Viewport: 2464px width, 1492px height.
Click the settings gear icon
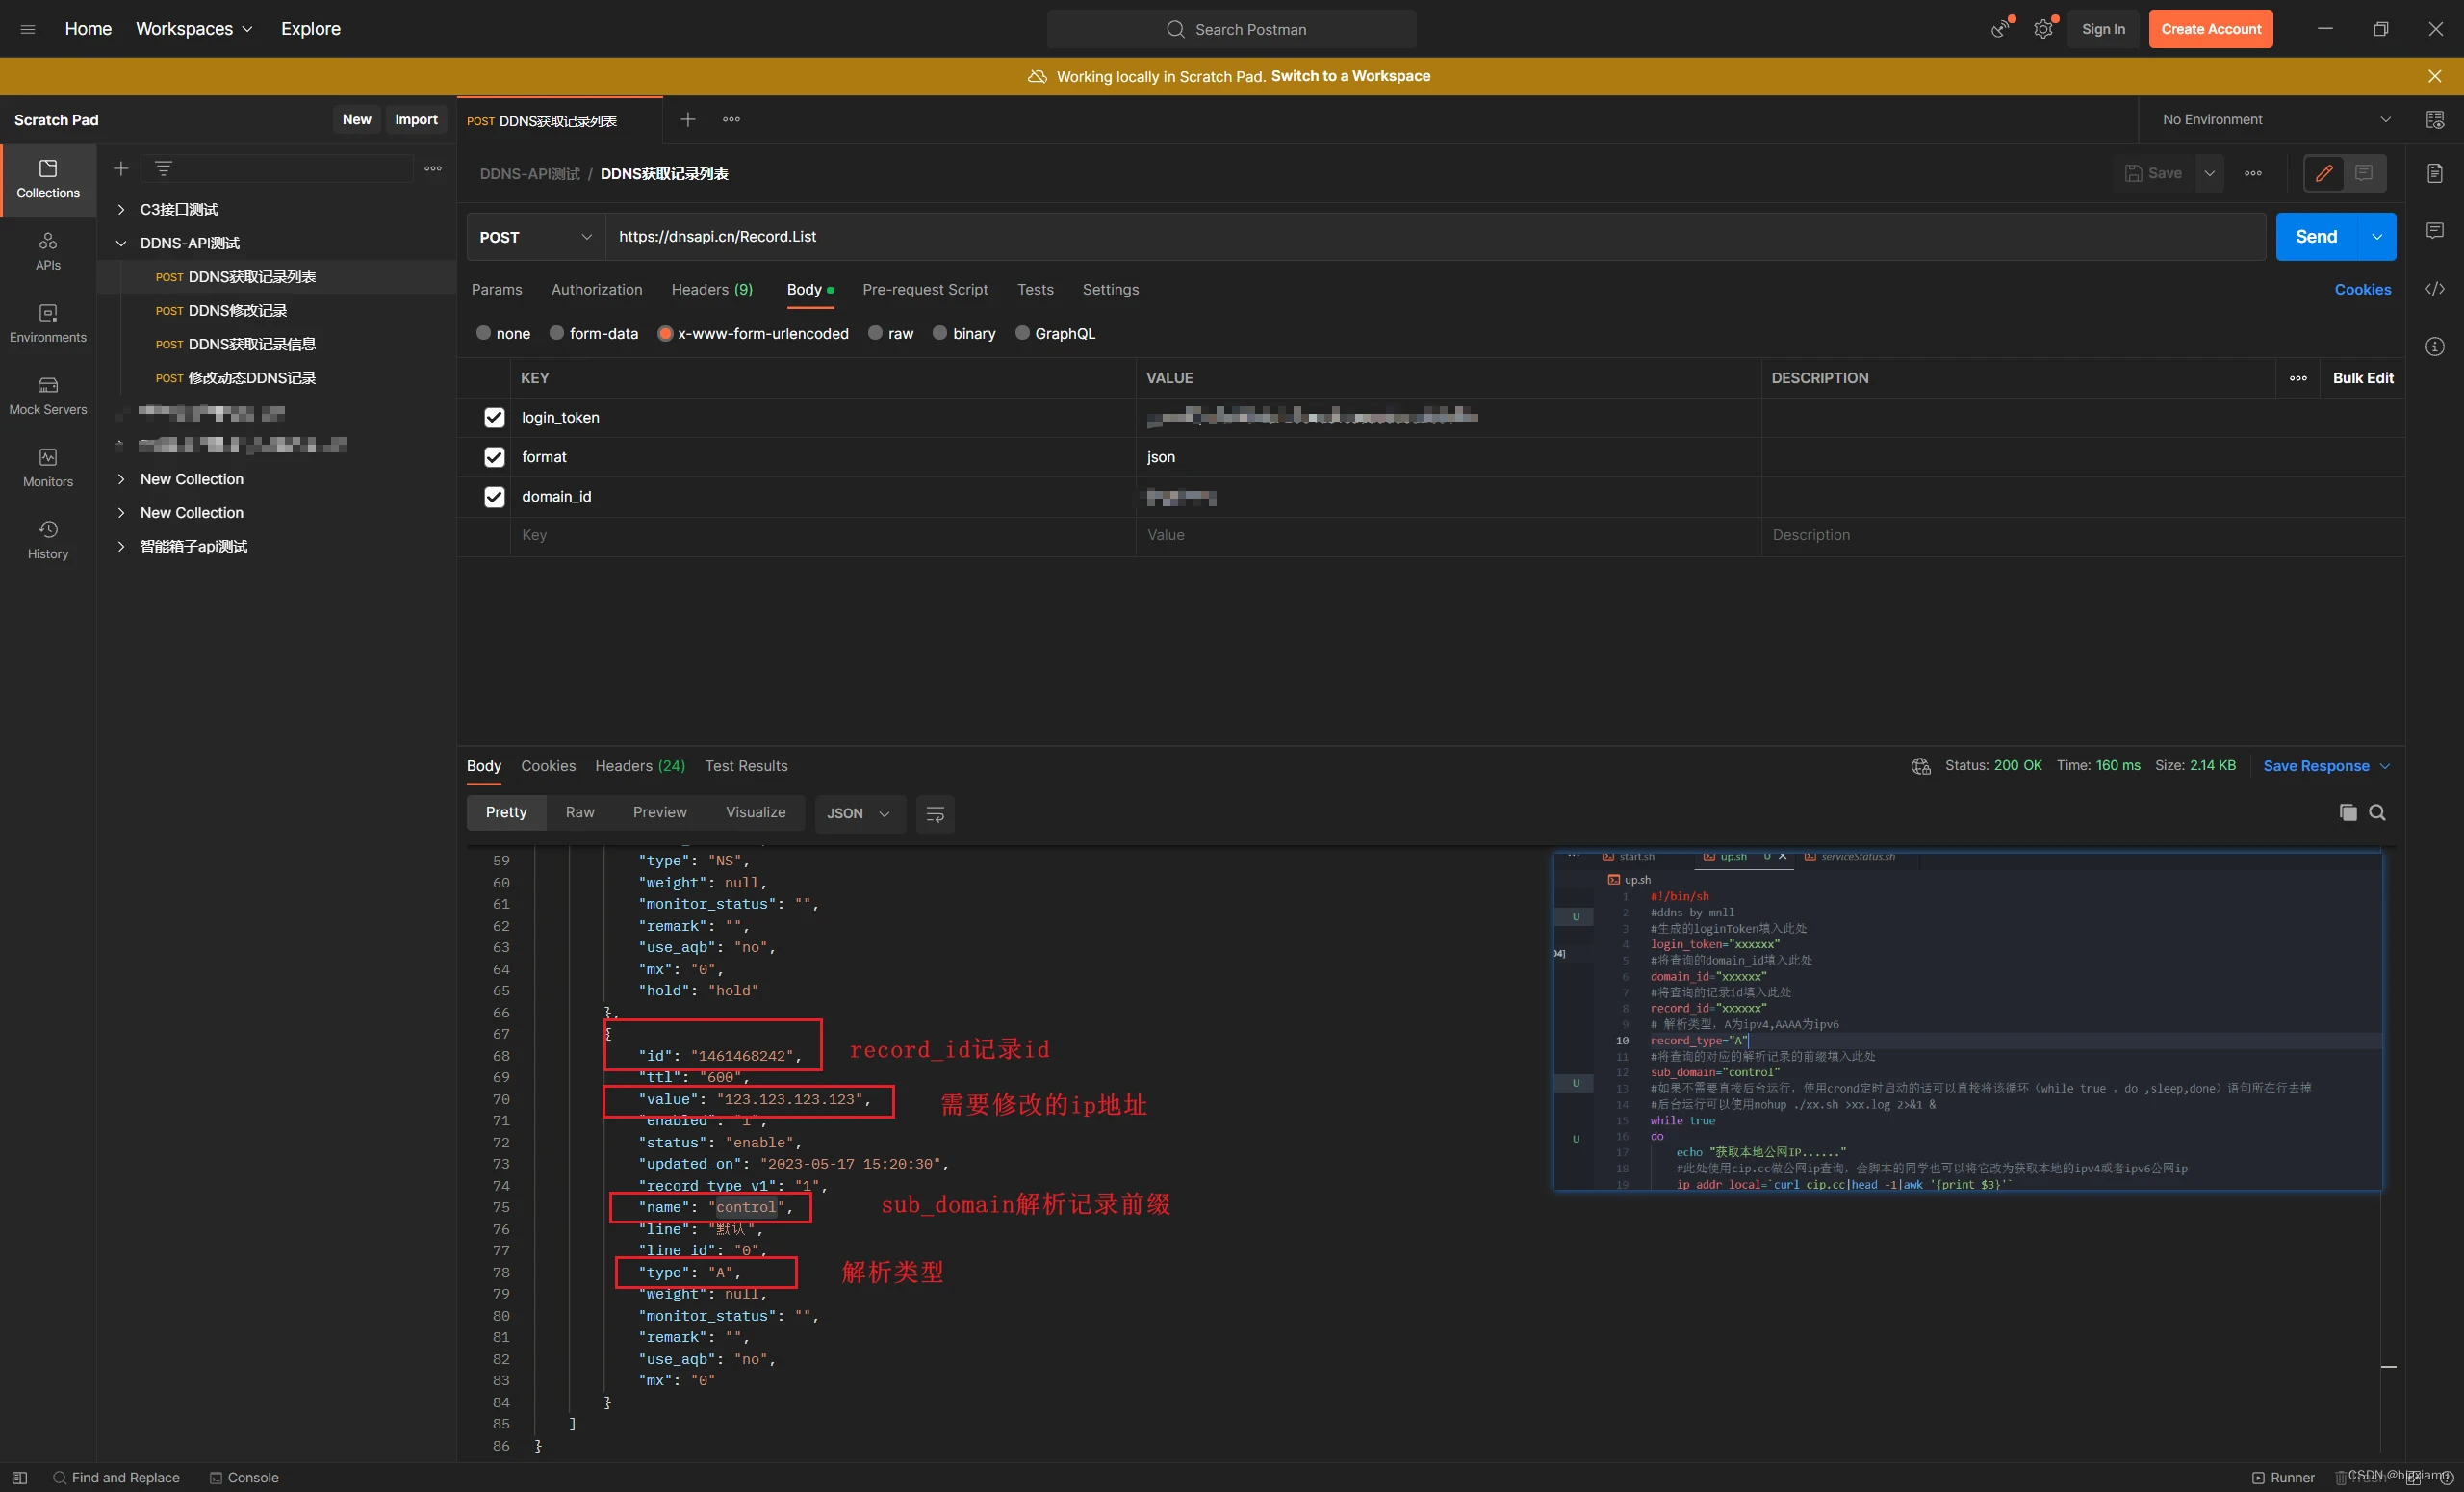click(x=2043, y=29)
